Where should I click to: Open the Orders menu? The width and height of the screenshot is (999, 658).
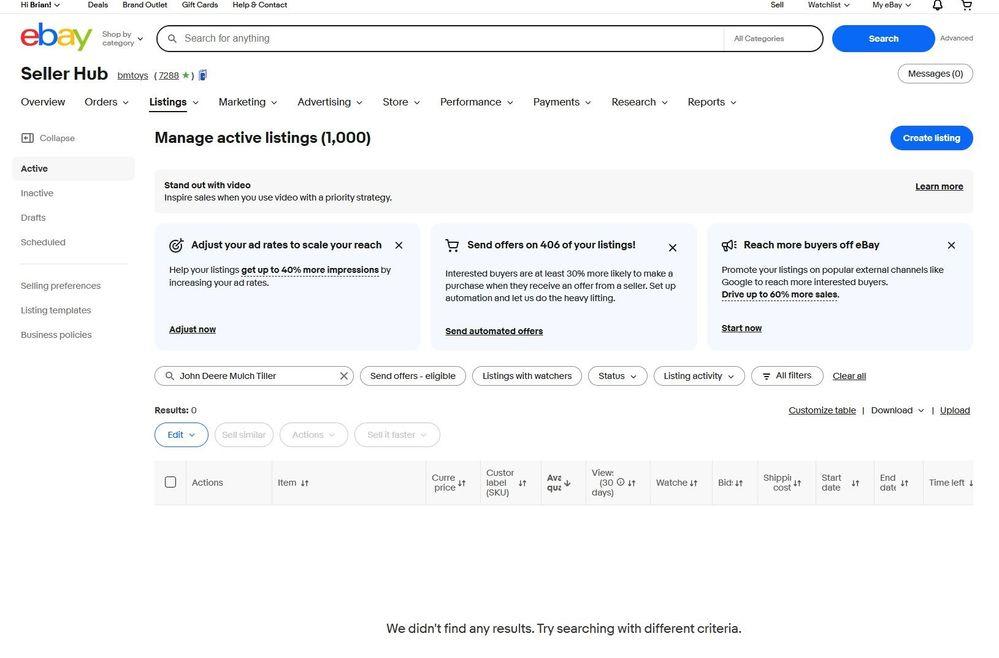coord(106,102)
